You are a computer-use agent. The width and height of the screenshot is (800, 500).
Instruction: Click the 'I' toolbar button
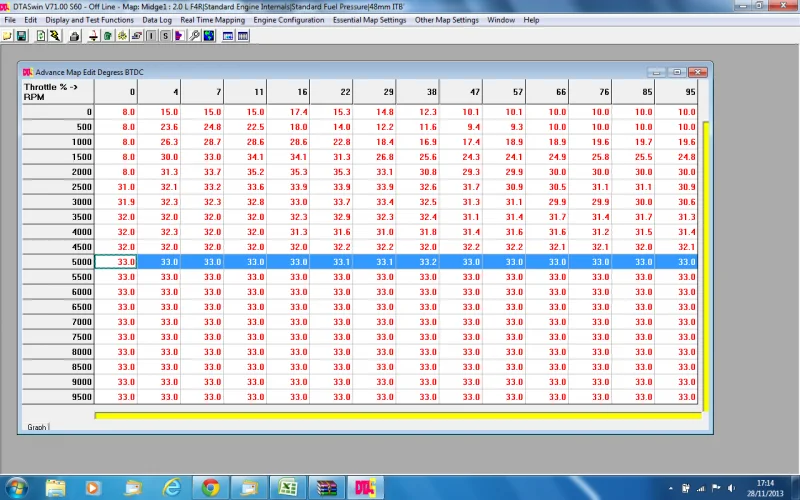point(151,36)
